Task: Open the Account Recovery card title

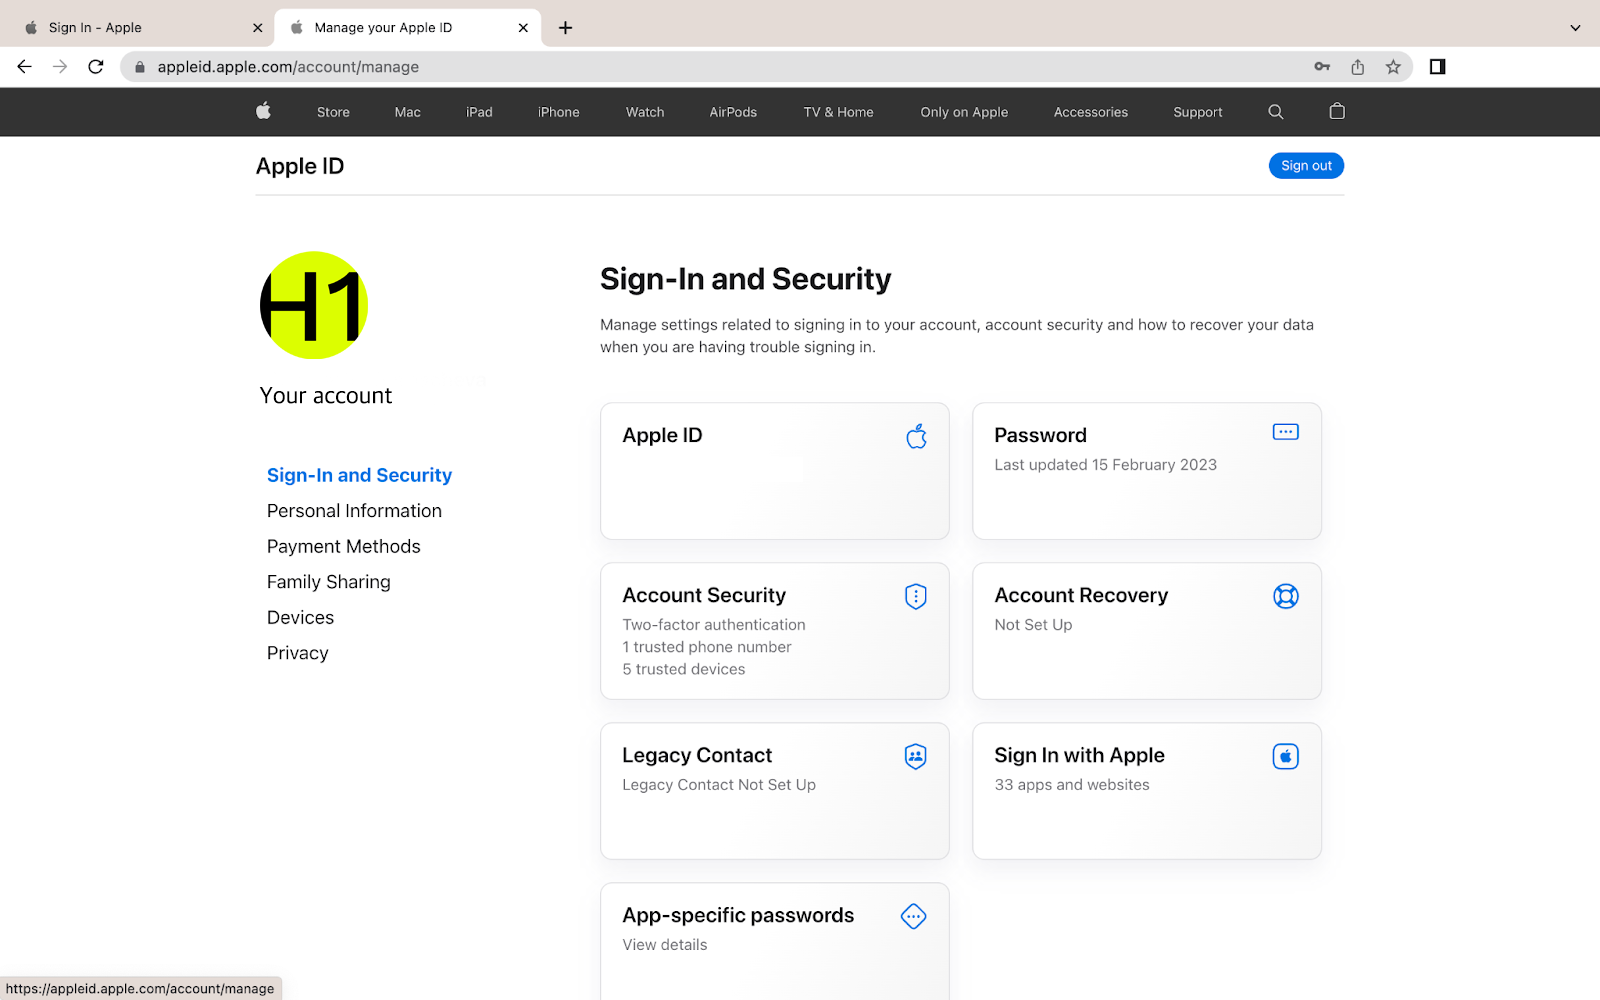Action: click(x=1081, y=595)
